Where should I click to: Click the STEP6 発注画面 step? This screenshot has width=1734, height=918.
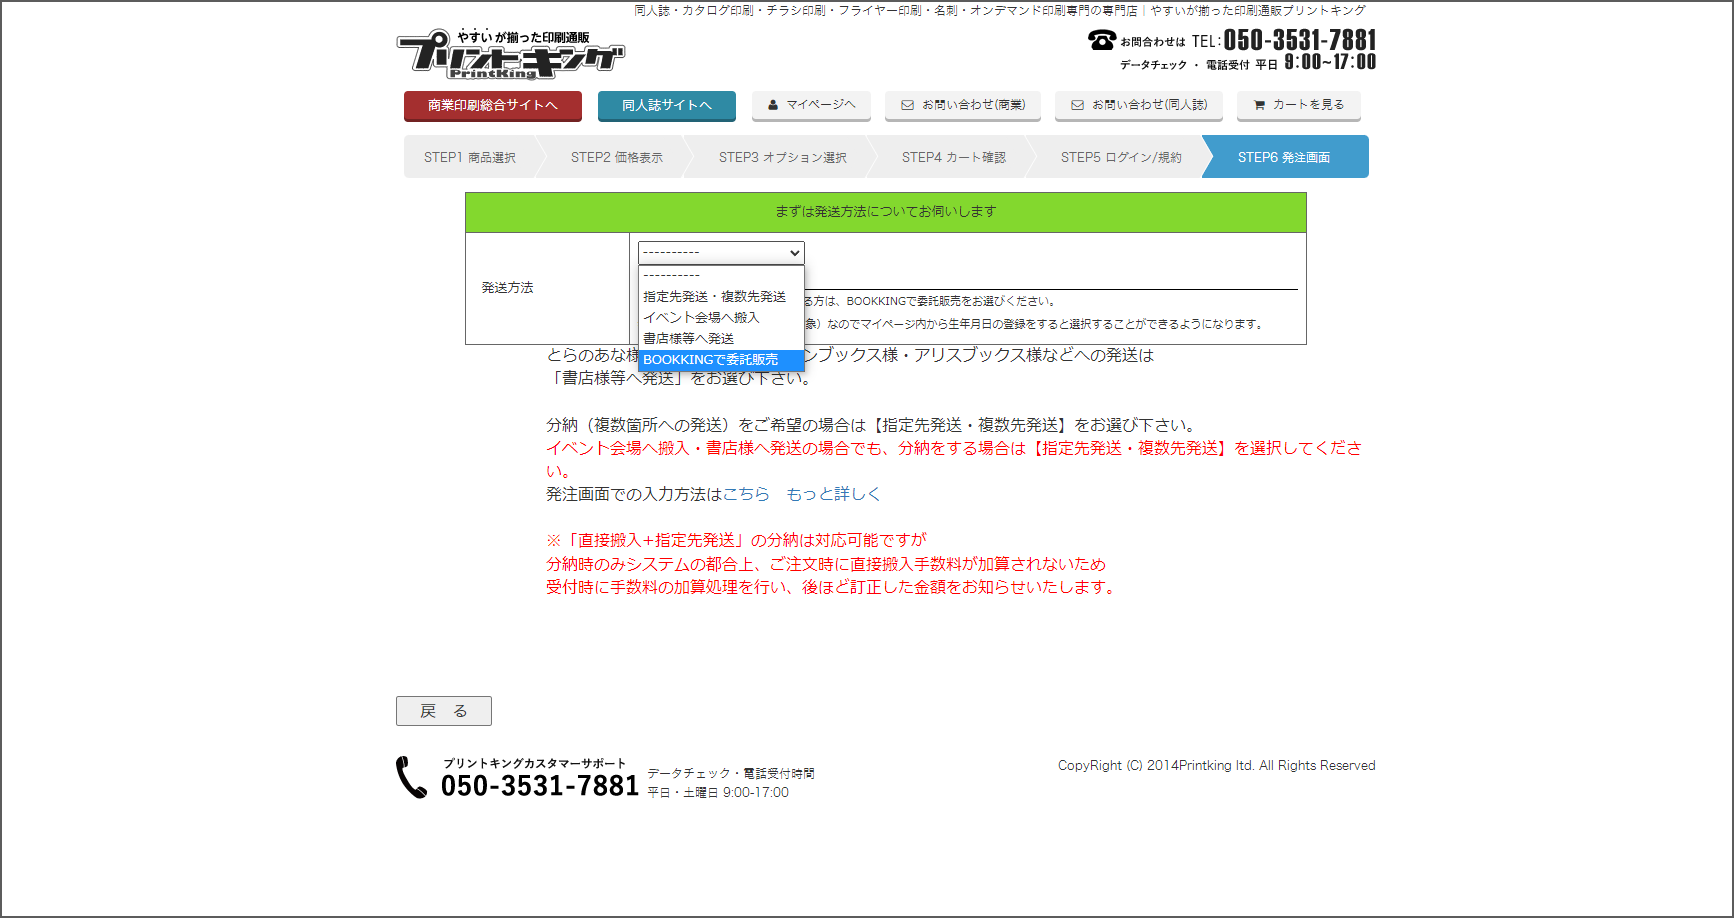[x=1283, y=158]
